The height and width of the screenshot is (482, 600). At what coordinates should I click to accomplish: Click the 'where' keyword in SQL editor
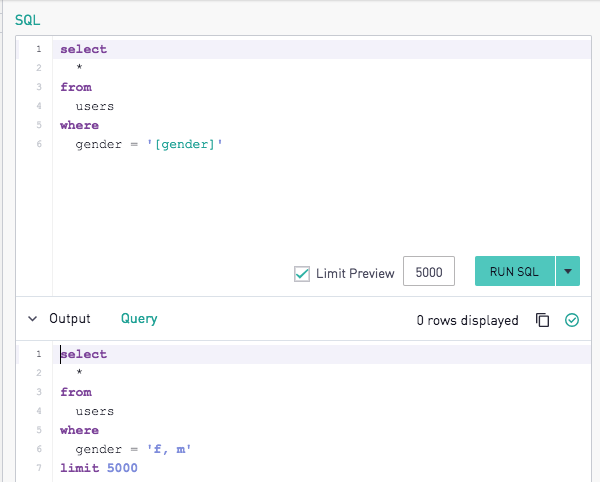coord(79,126)
